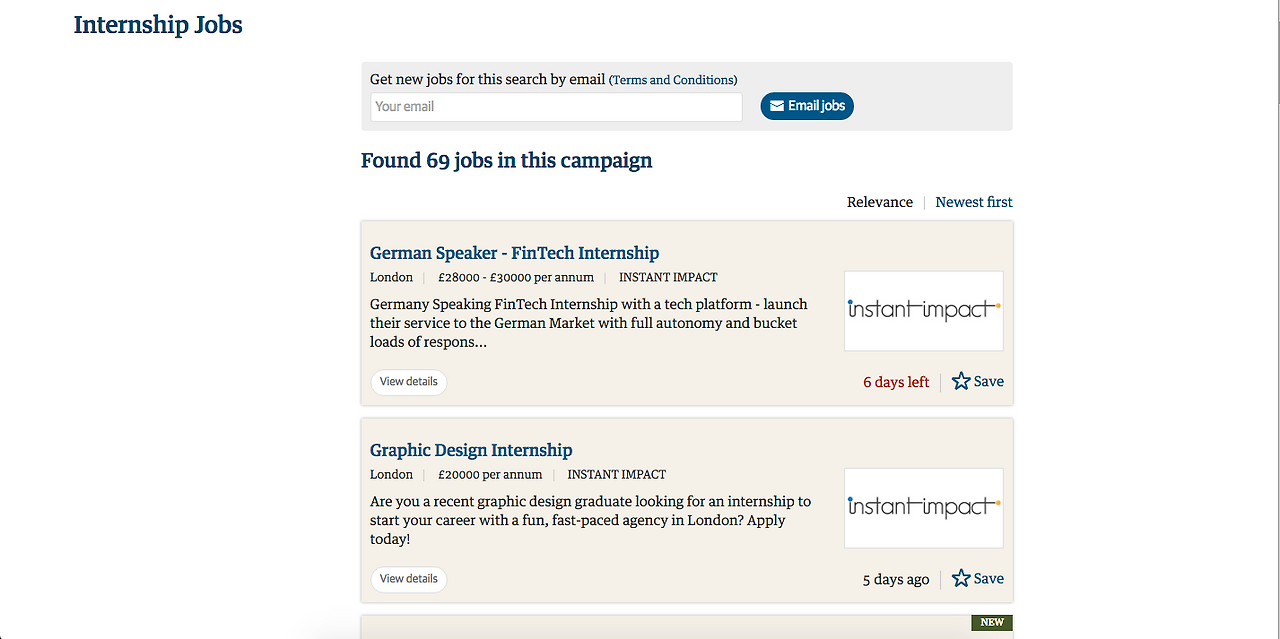Click the 5 days ago posting date
The image size is (1280, 639).
pyautogui.click(x=896, y=579)
